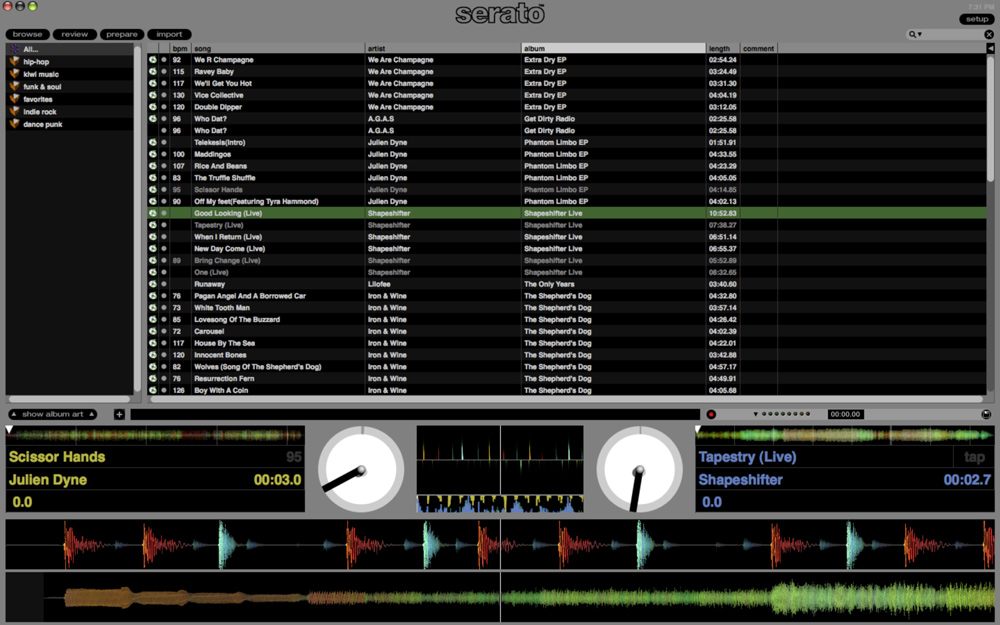Click the indie rock crate icon
Screen dimensions: 1000x625
[15, 112]
